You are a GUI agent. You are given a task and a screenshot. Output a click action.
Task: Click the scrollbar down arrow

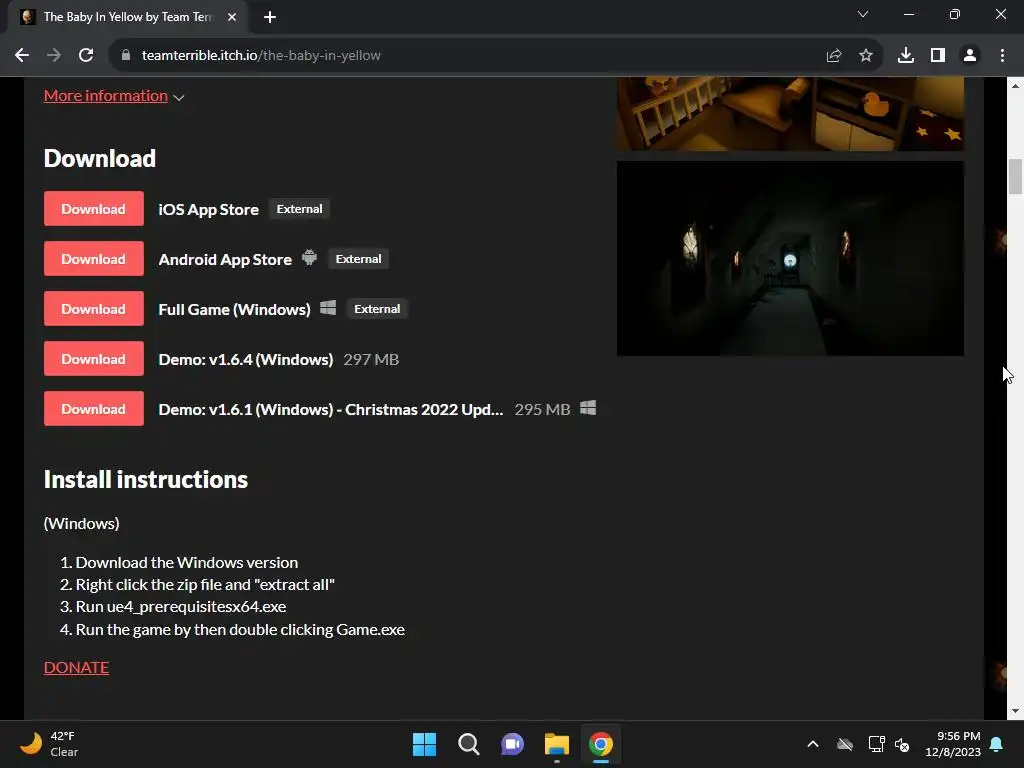click(1015, 711)
